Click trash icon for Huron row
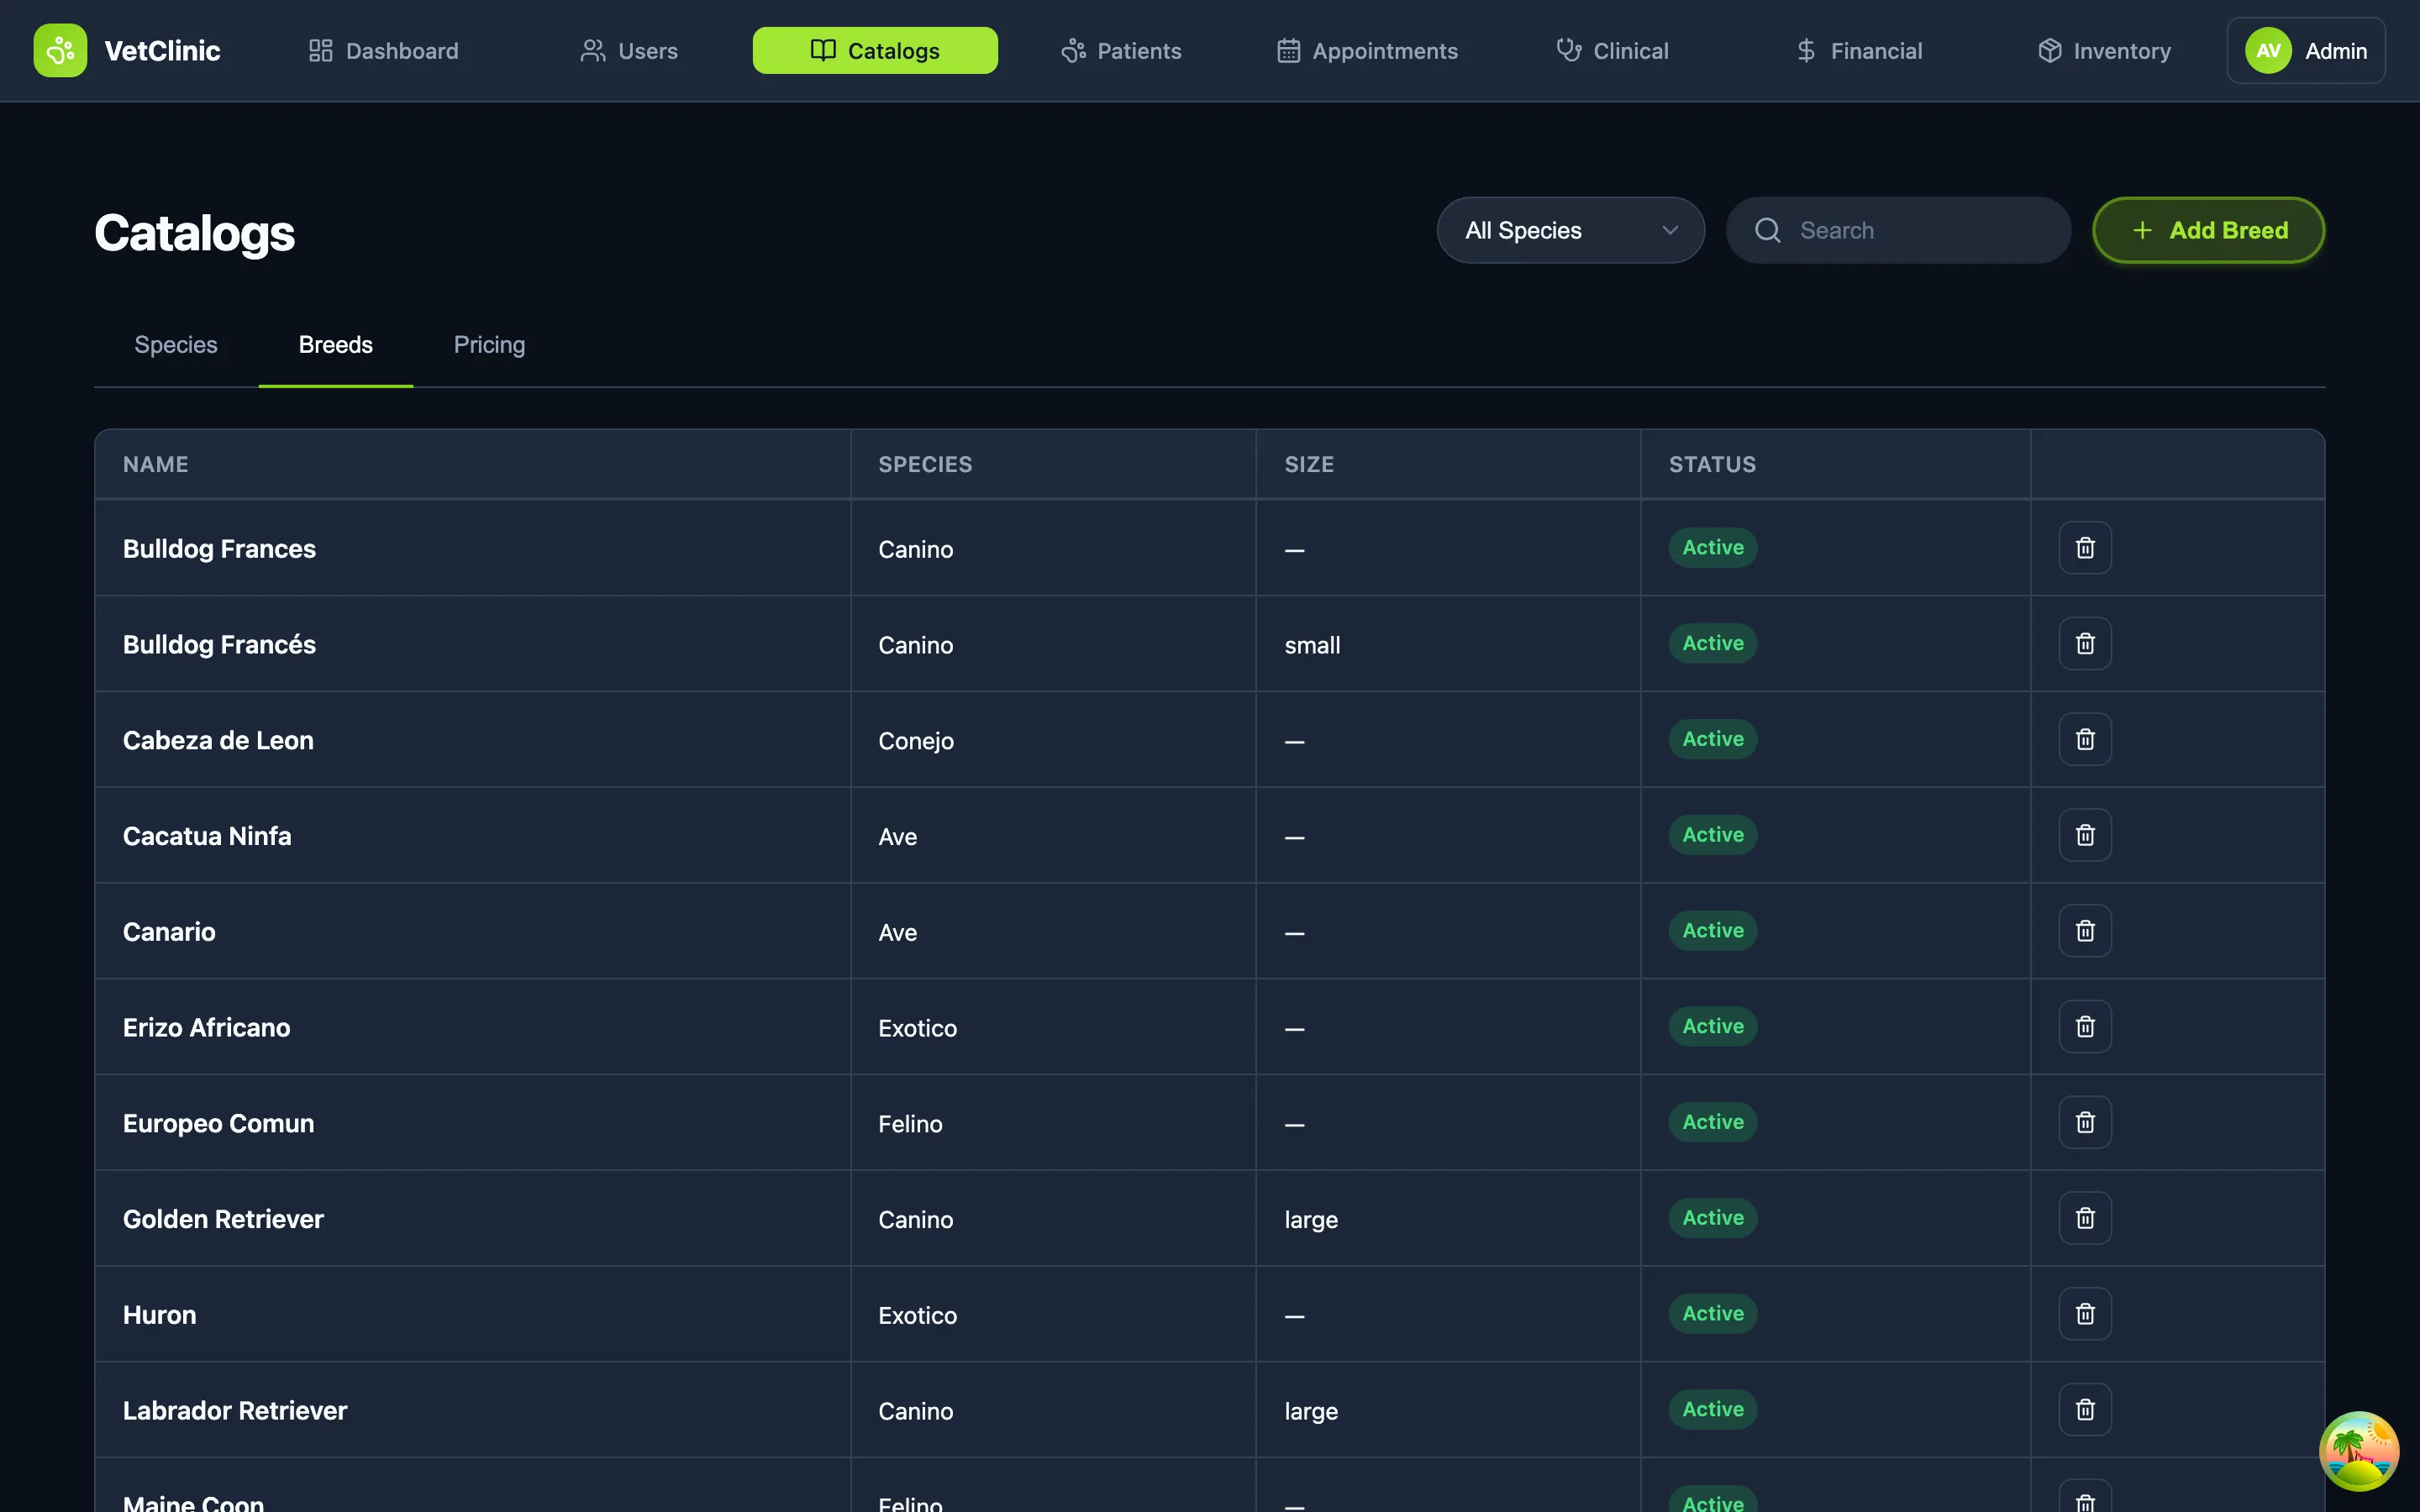 pos(2084,1314)
